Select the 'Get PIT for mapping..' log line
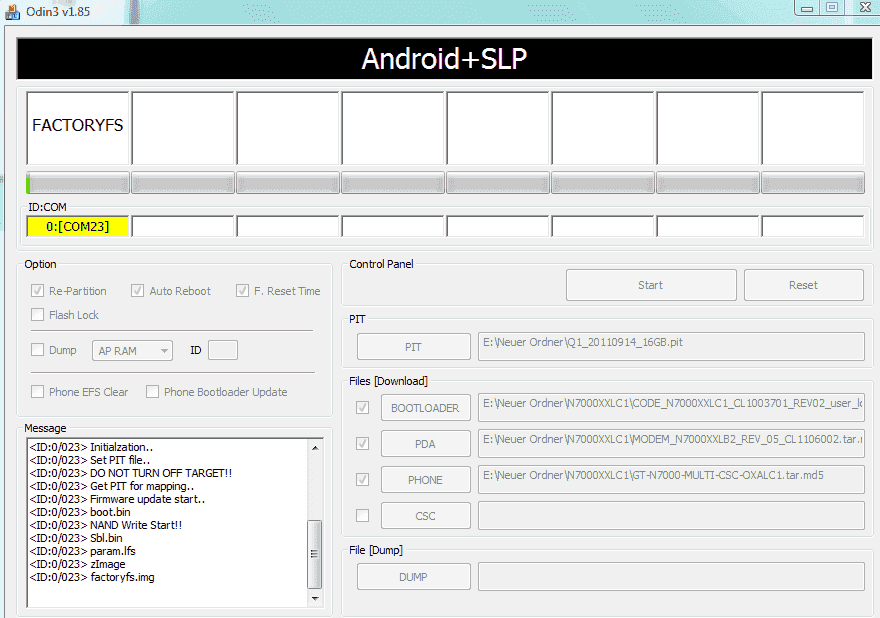The image size is (880, 618). tap(112, 486)
